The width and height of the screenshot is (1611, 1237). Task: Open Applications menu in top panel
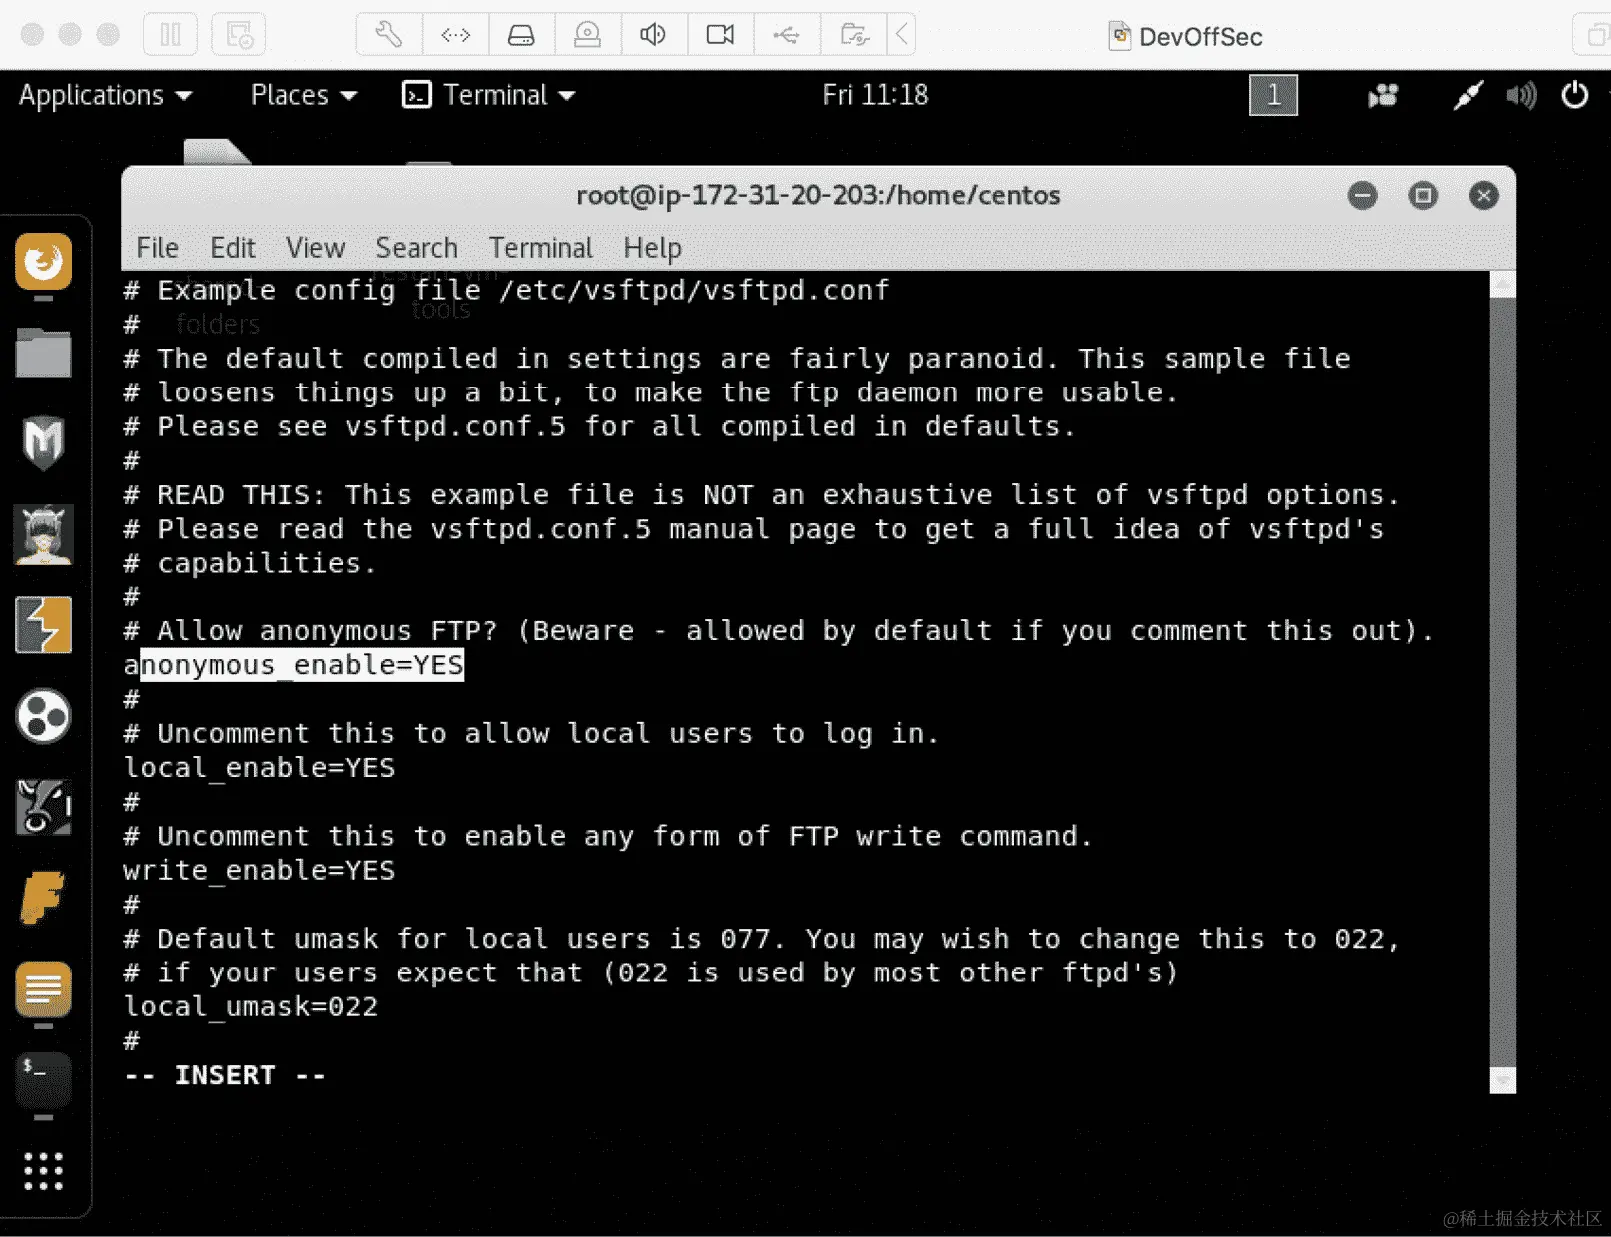coord(105,95)
